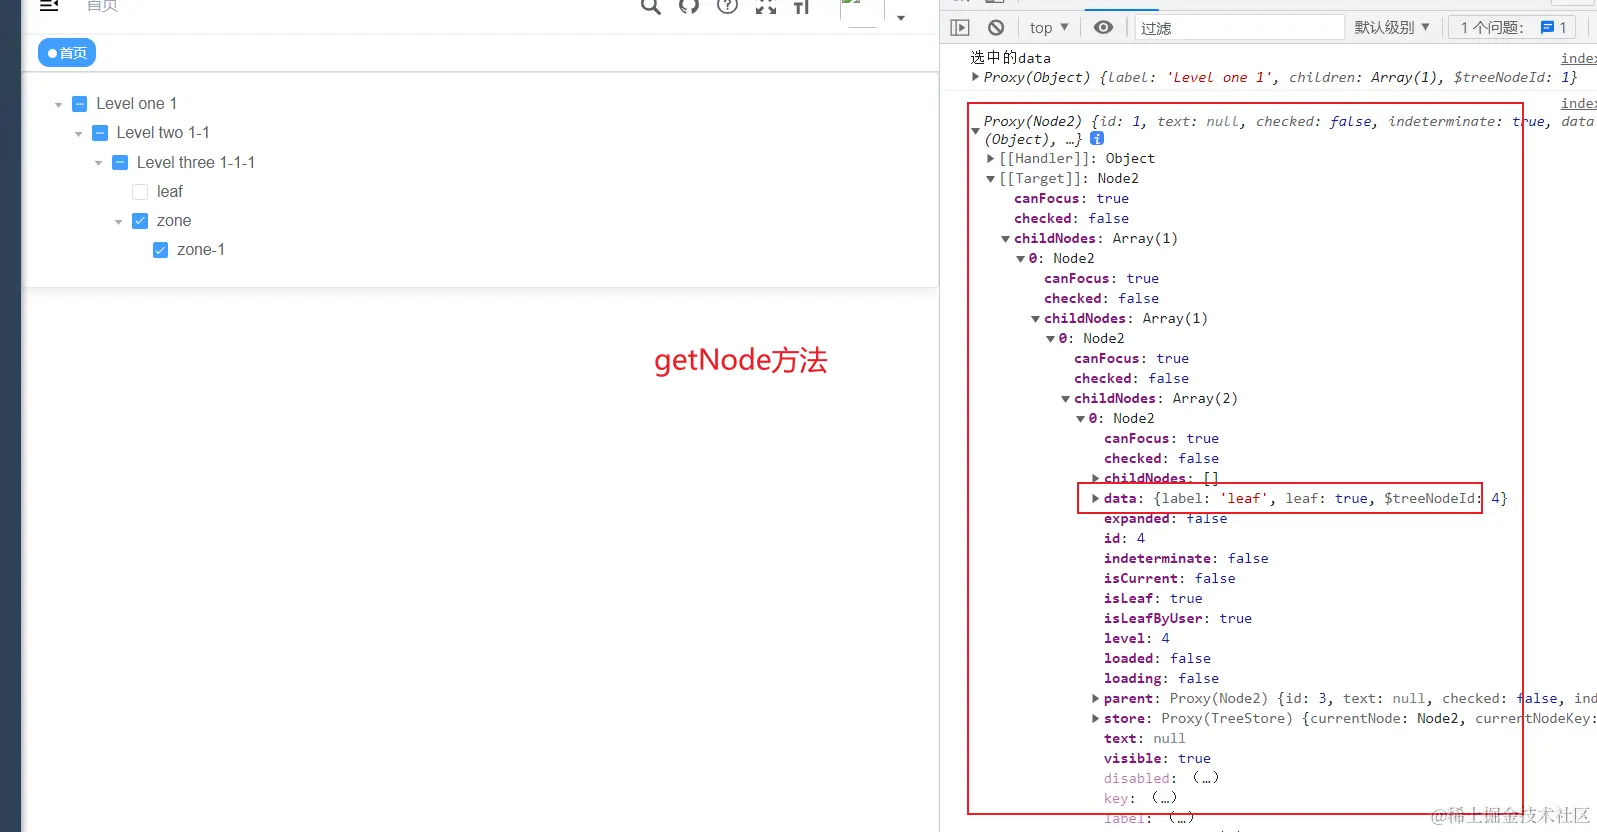Uncheck the zone-1 checkbox

pyautogui.click(x=160, y=250)
